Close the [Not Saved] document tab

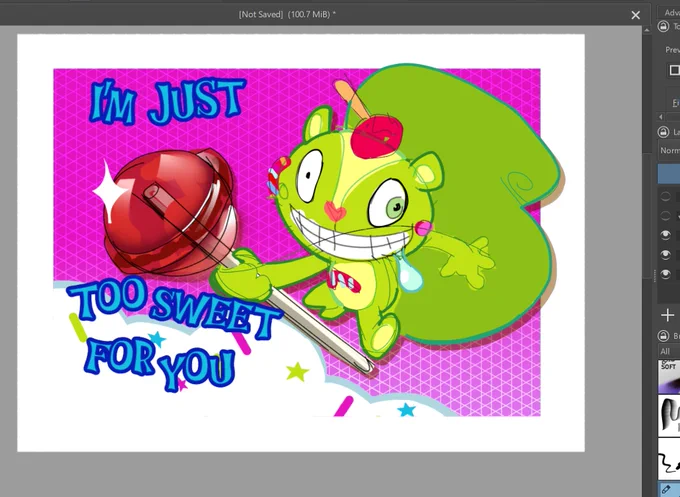tap(635, 15)
